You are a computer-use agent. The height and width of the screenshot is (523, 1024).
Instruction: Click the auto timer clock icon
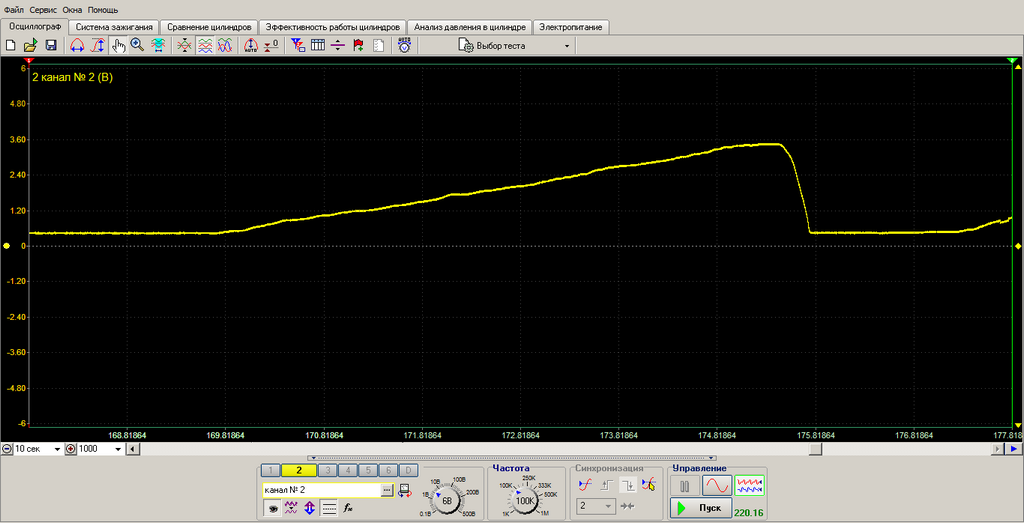(404, 46)
